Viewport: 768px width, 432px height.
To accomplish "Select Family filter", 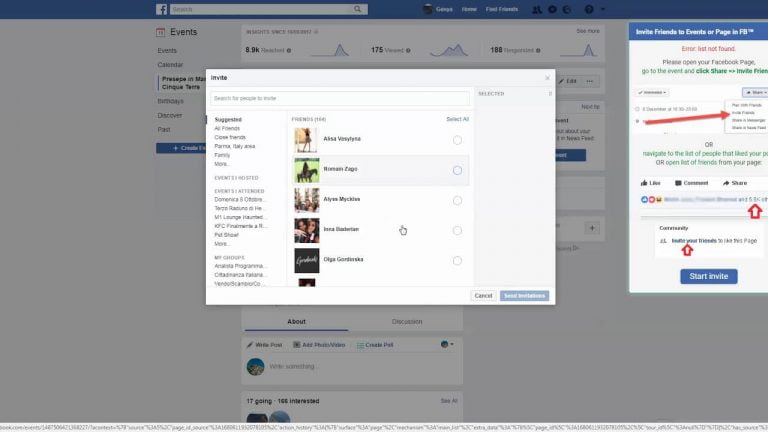I will tap(222, 155).
